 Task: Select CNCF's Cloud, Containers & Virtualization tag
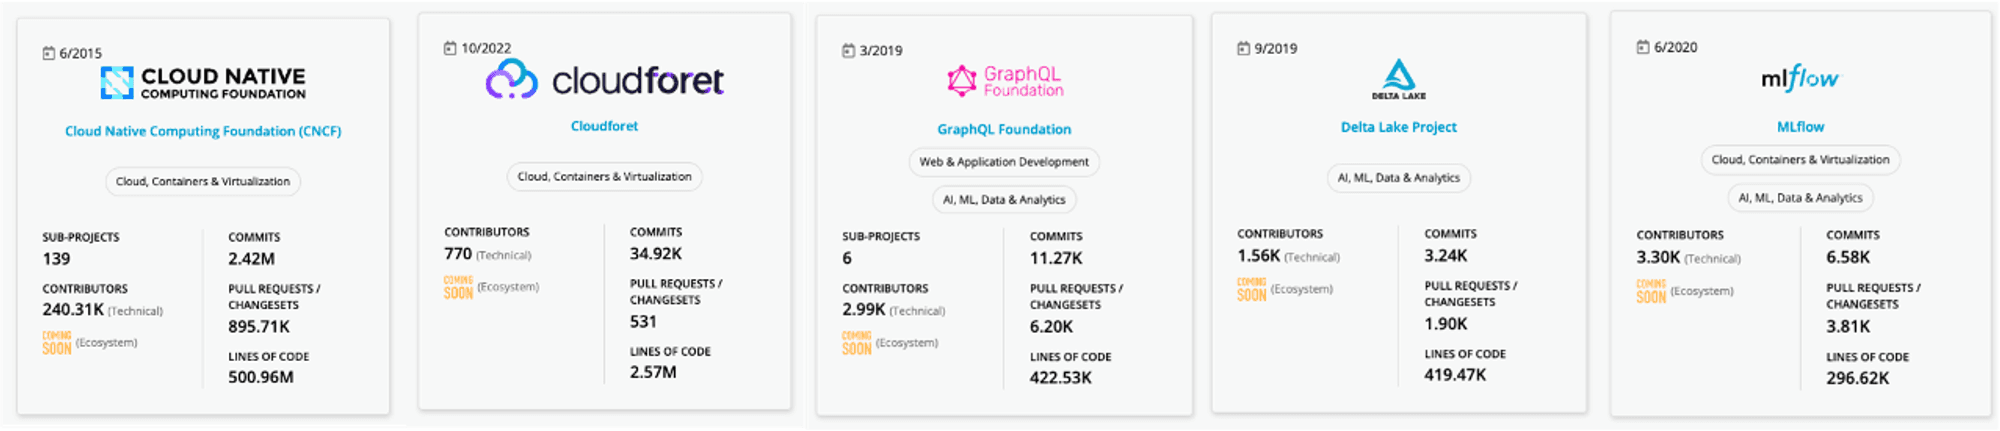[203, 181]
